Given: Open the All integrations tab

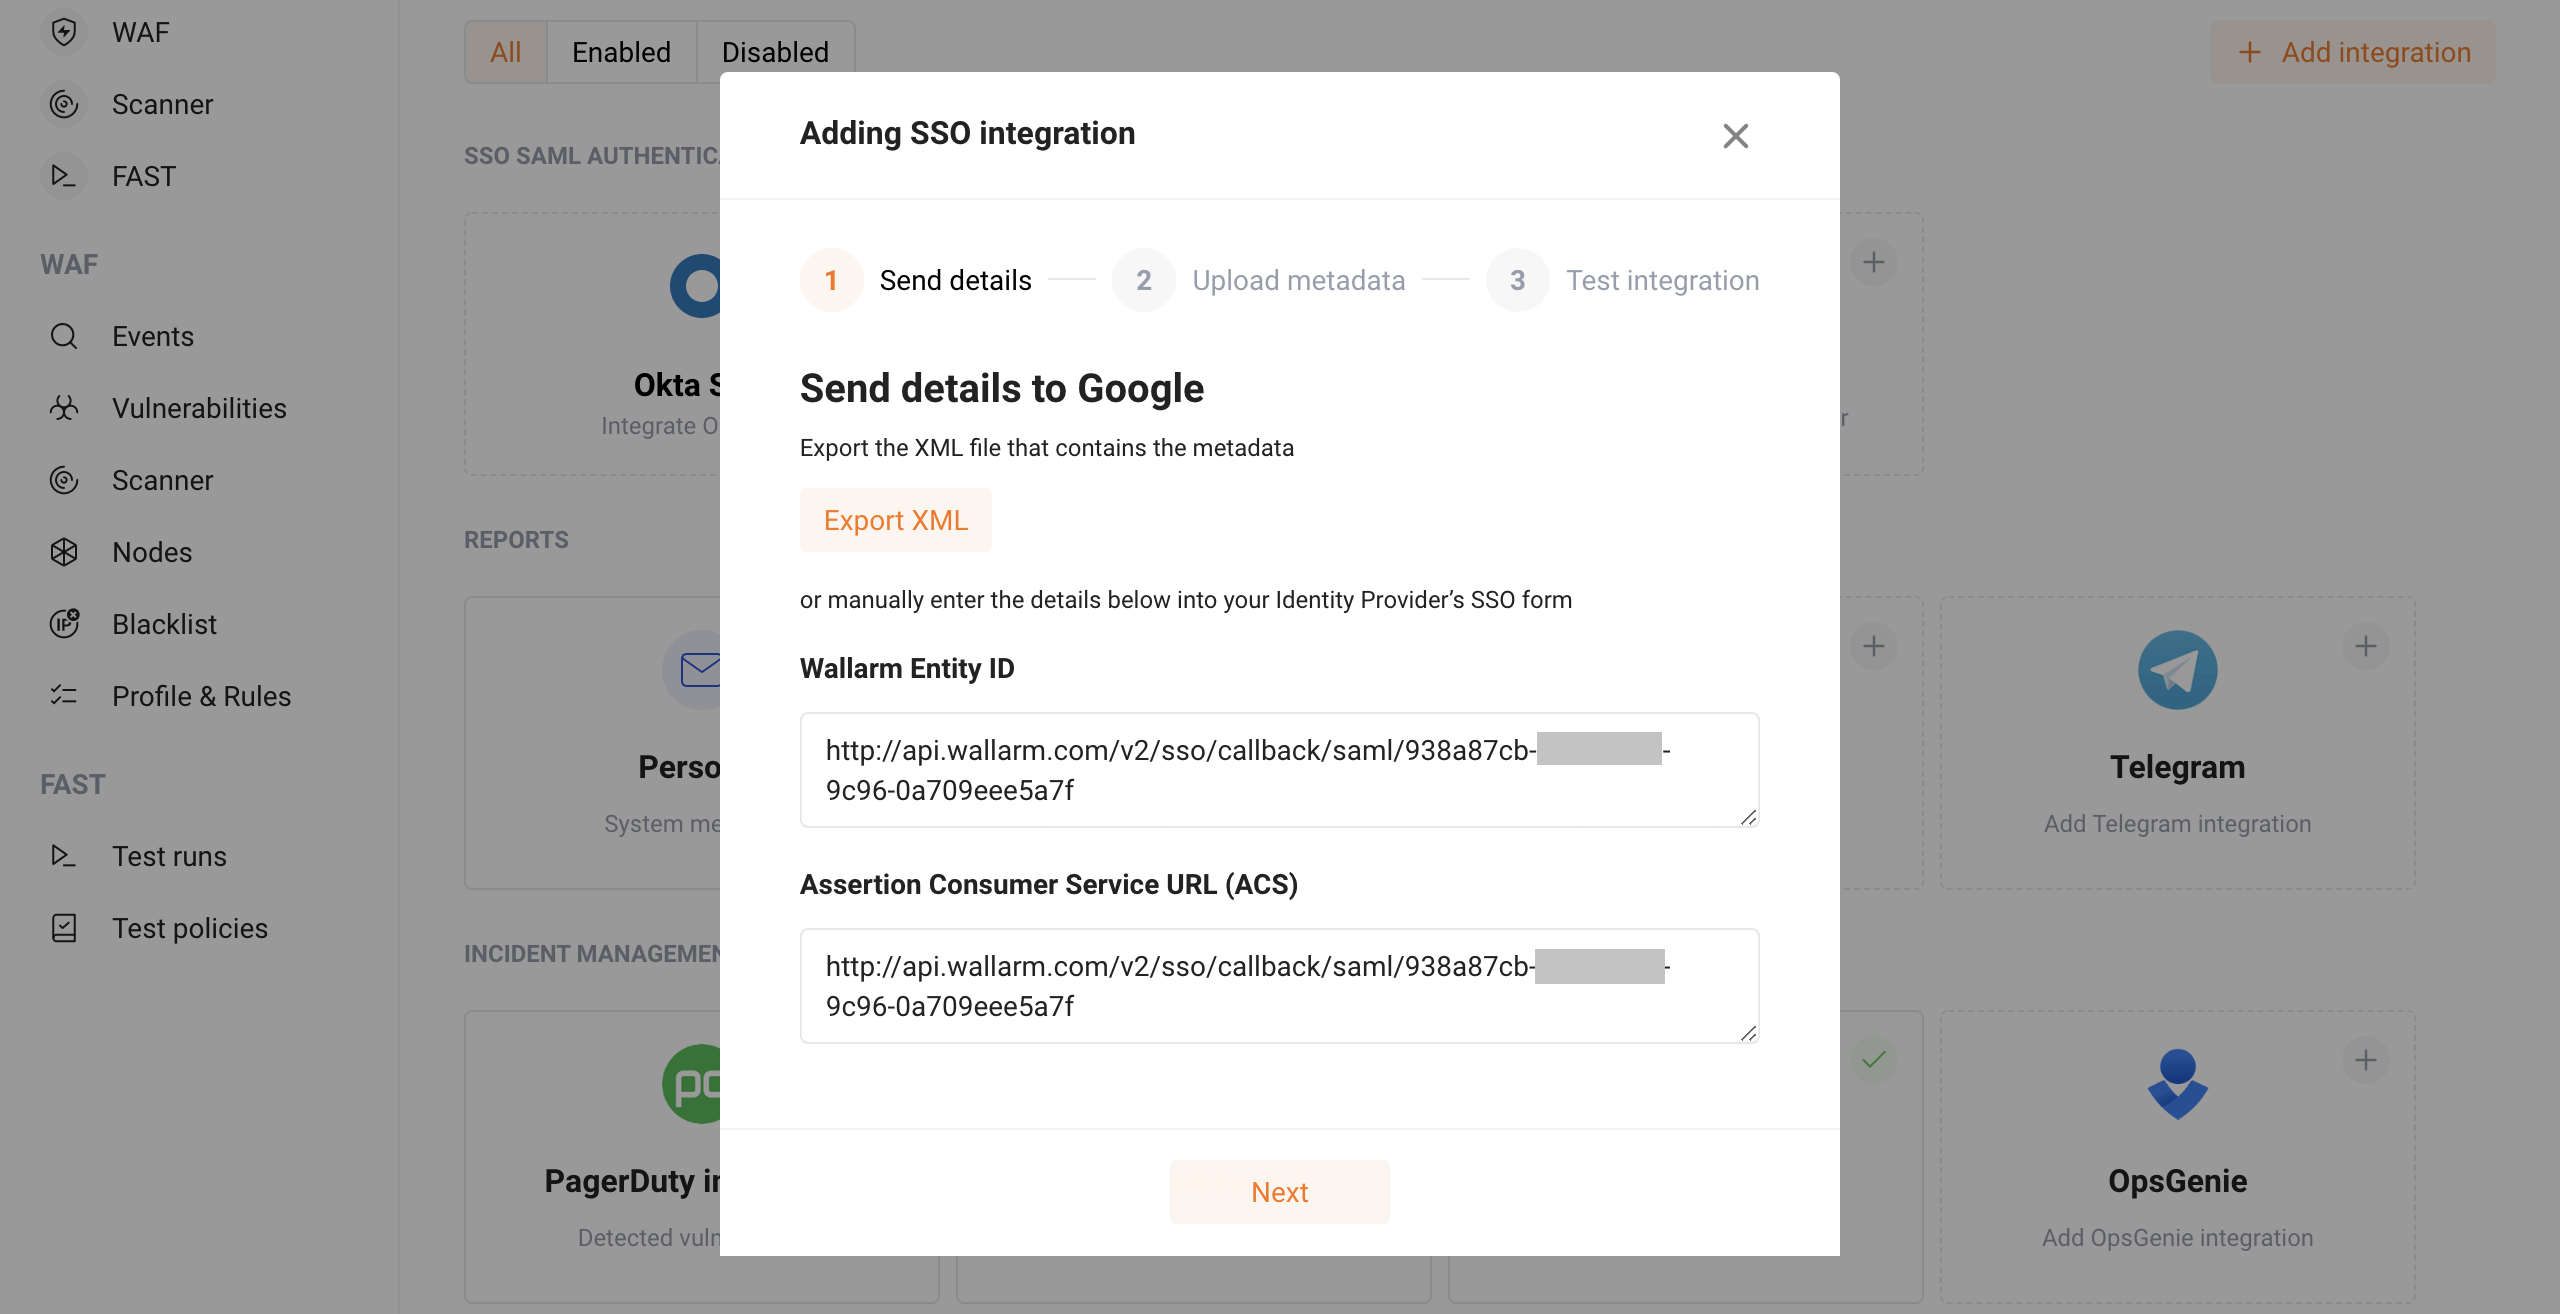Looking at the screenshot, I should (x=506, y=51).
